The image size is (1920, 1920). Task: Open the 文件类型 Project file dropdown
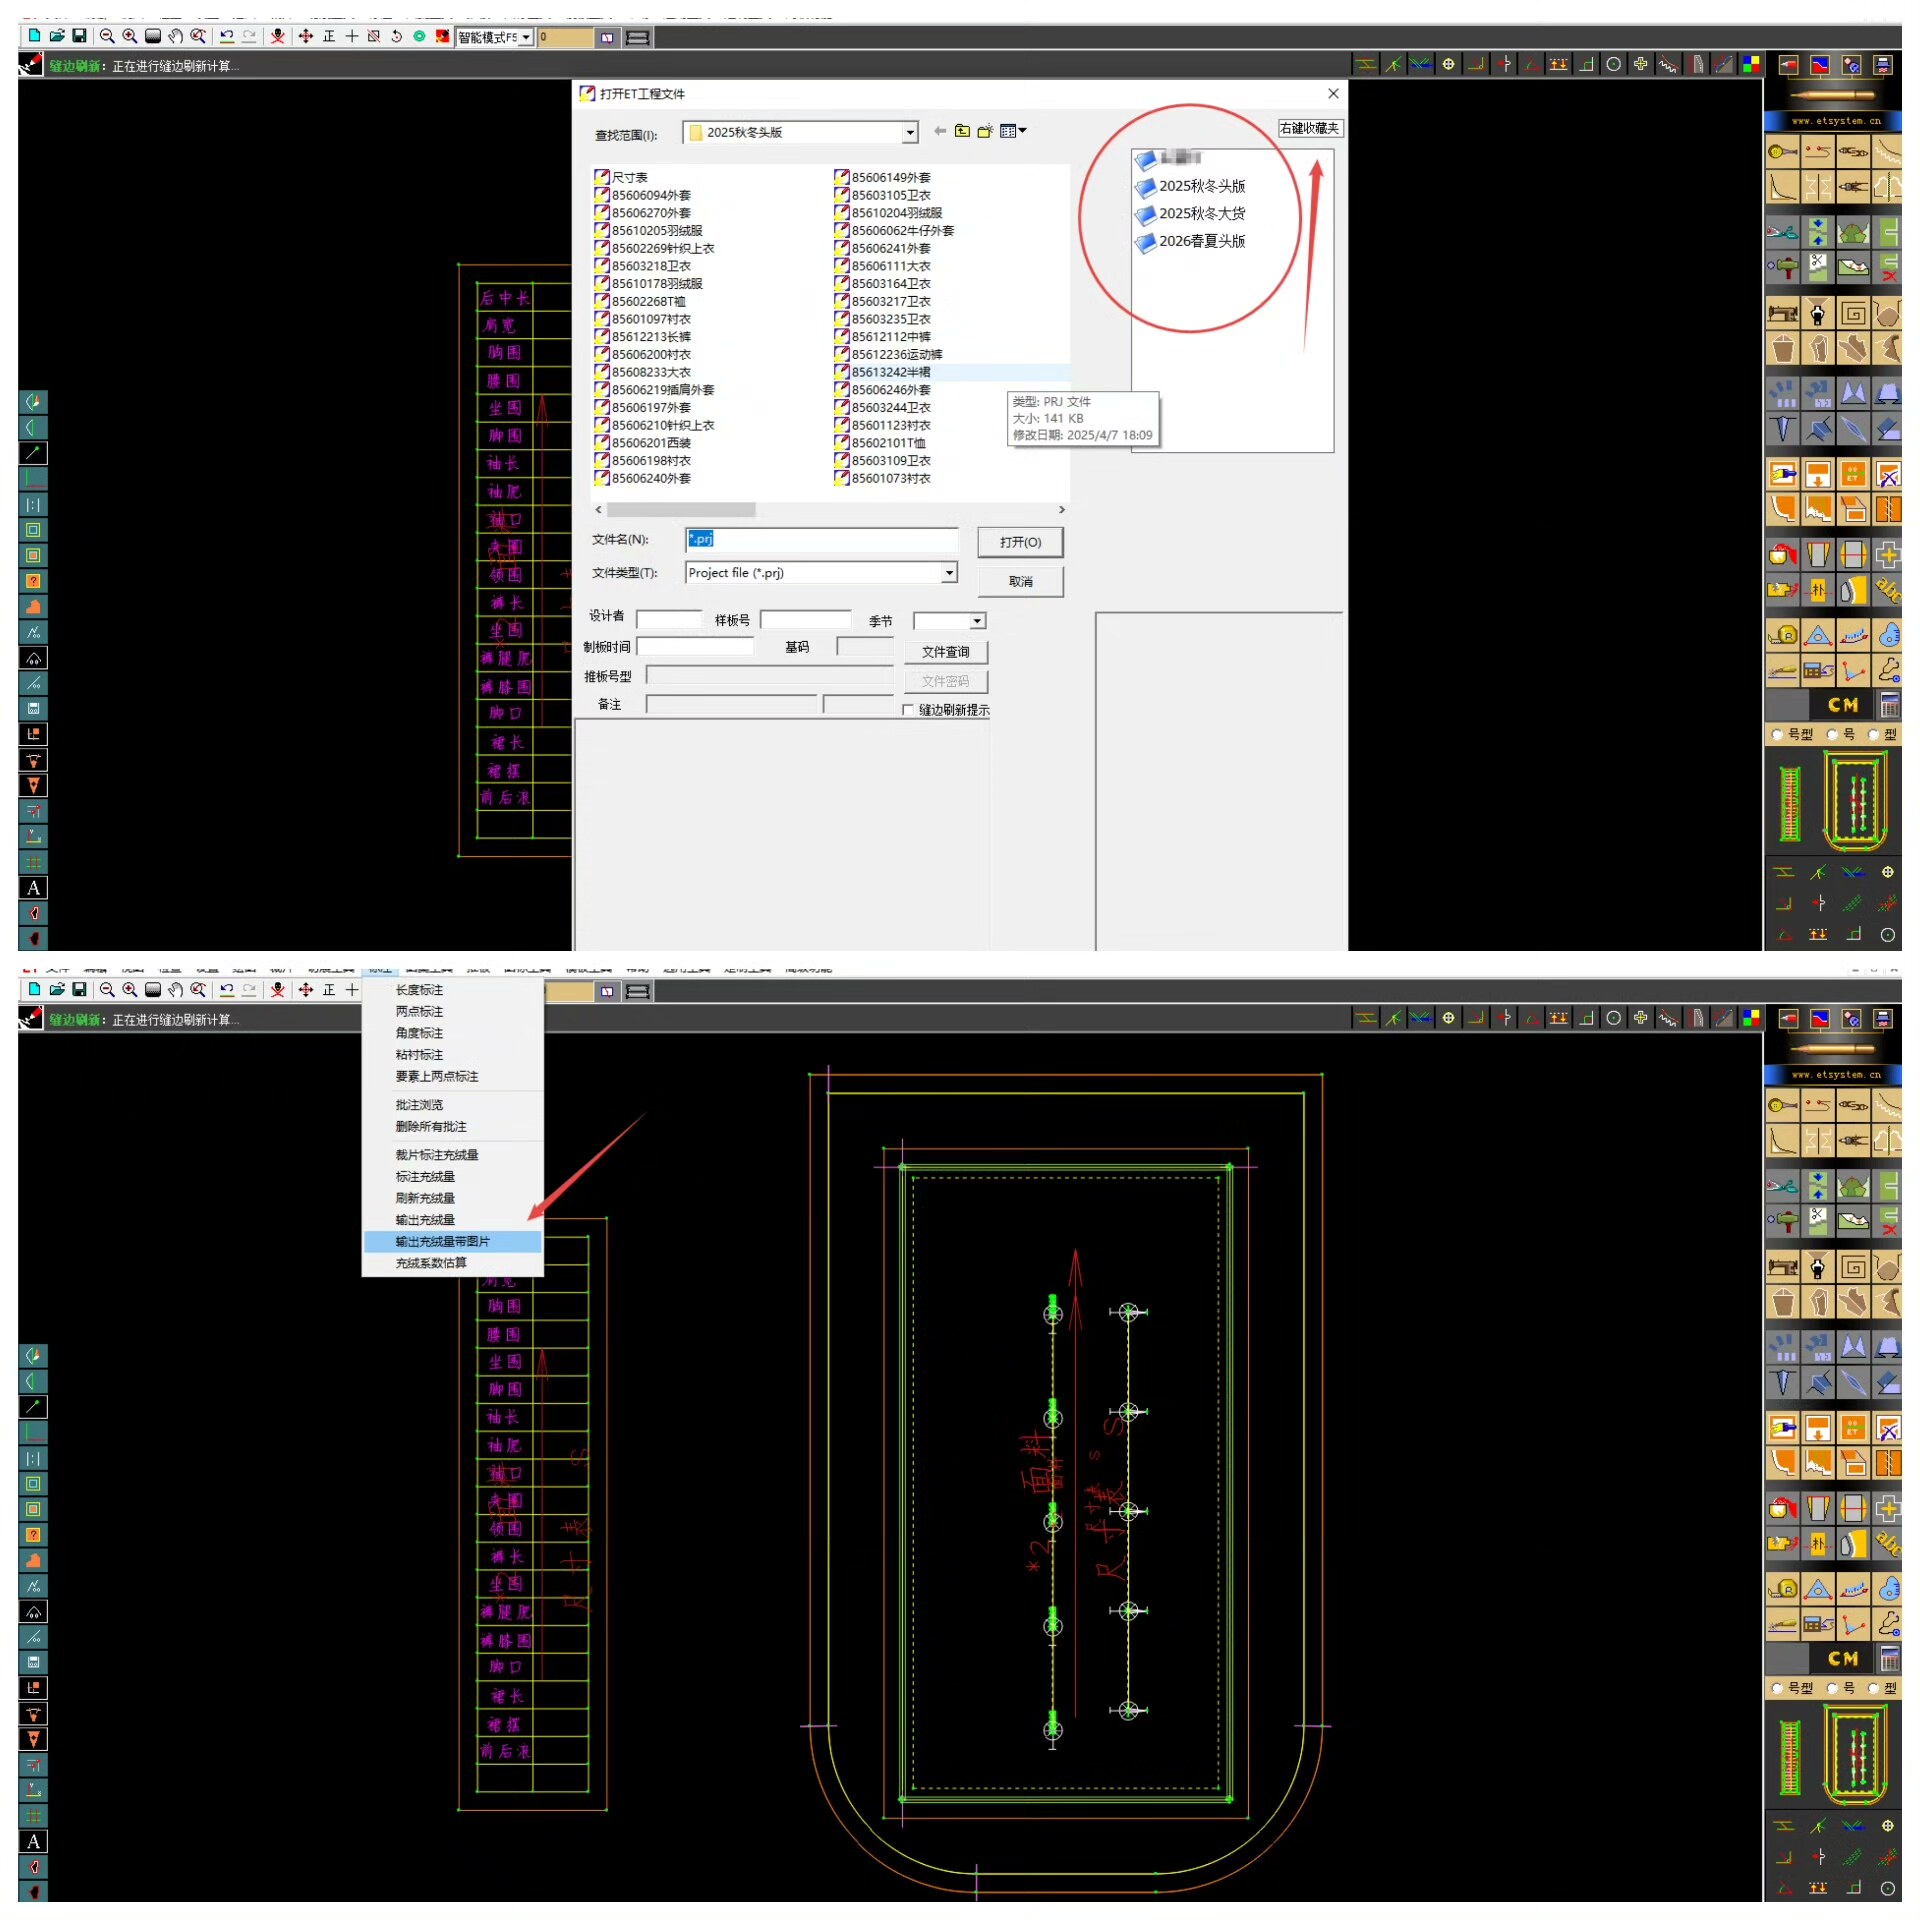tap(949, 573)
